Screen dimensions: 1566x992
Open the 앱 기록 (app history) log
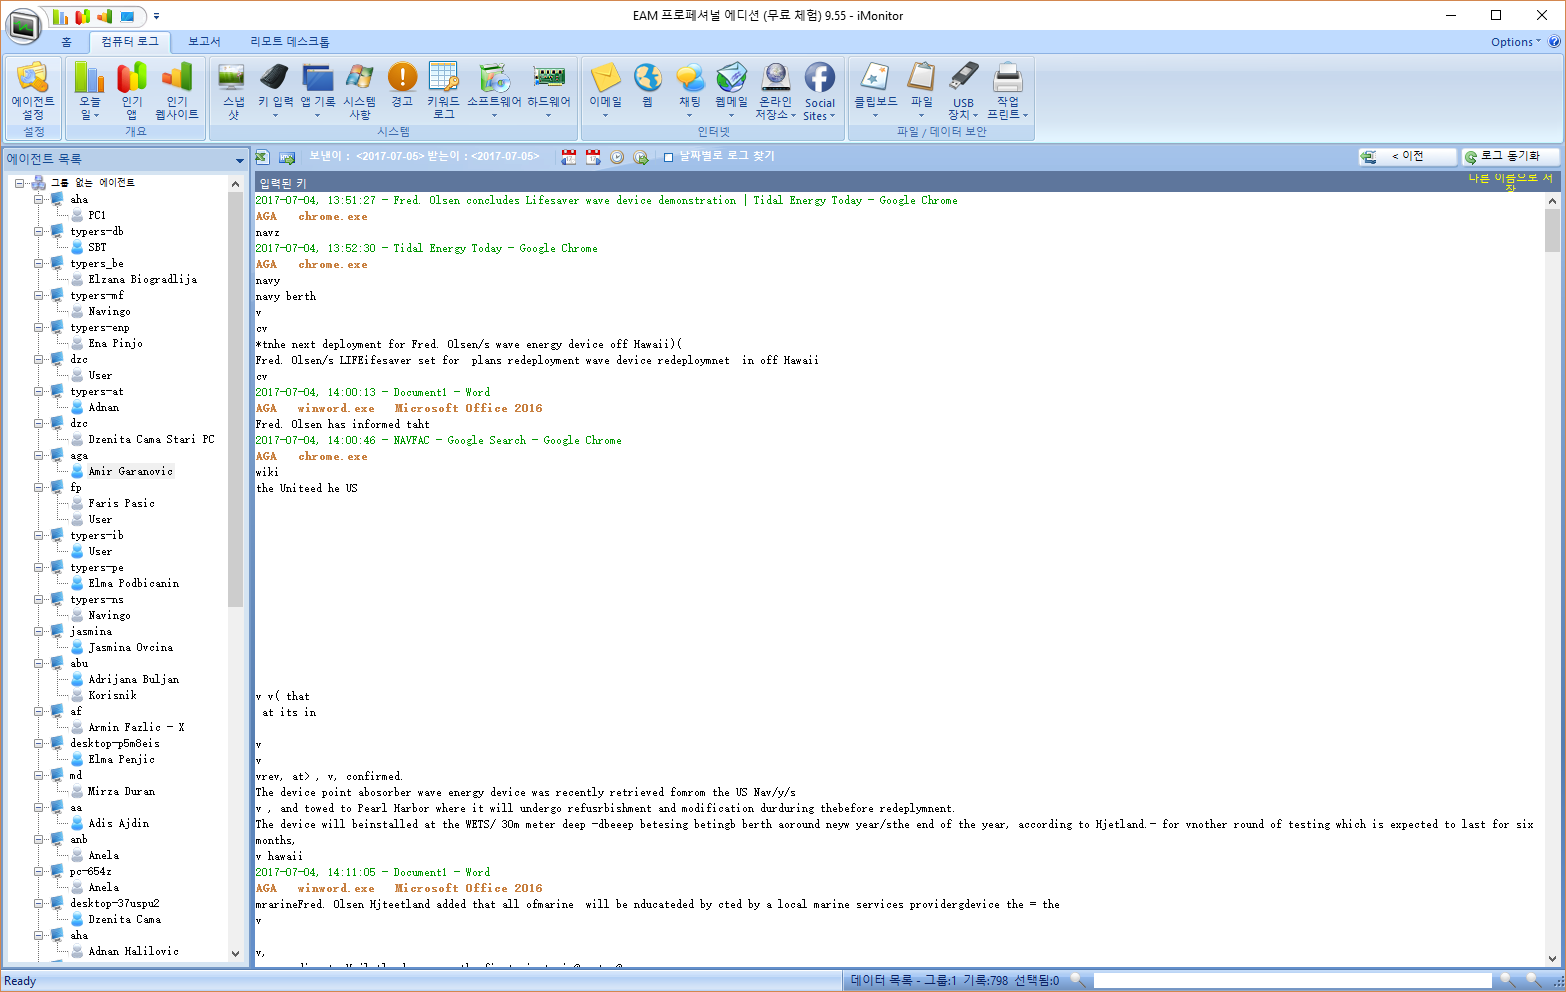(318, 92)
